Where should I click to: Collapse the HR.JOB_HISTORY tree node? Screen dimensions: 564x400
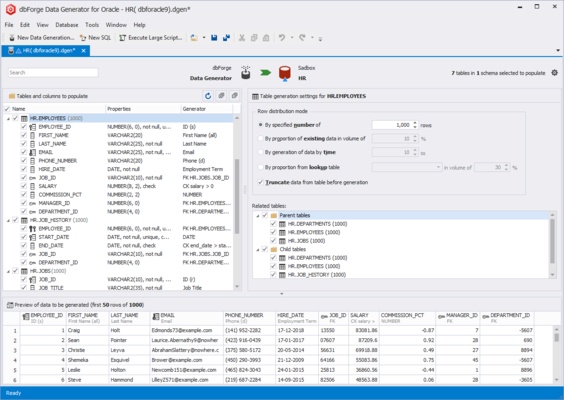click(x=8, y=220)
